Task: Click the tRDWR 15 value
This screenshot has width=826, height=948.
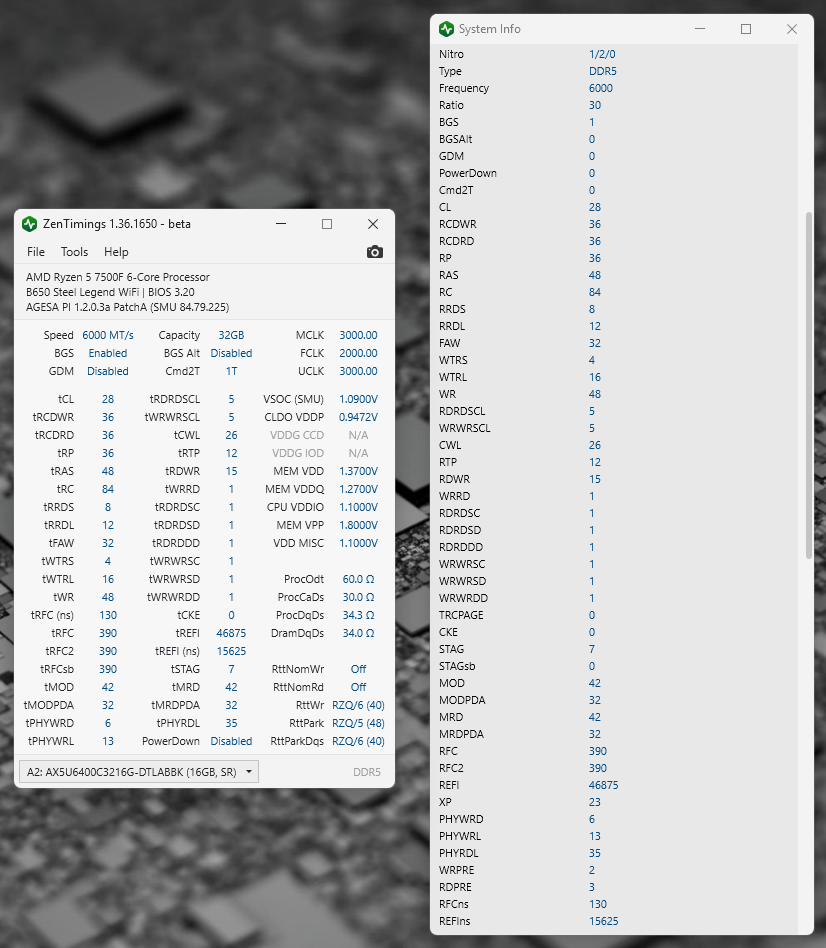Action: (231, 471)
